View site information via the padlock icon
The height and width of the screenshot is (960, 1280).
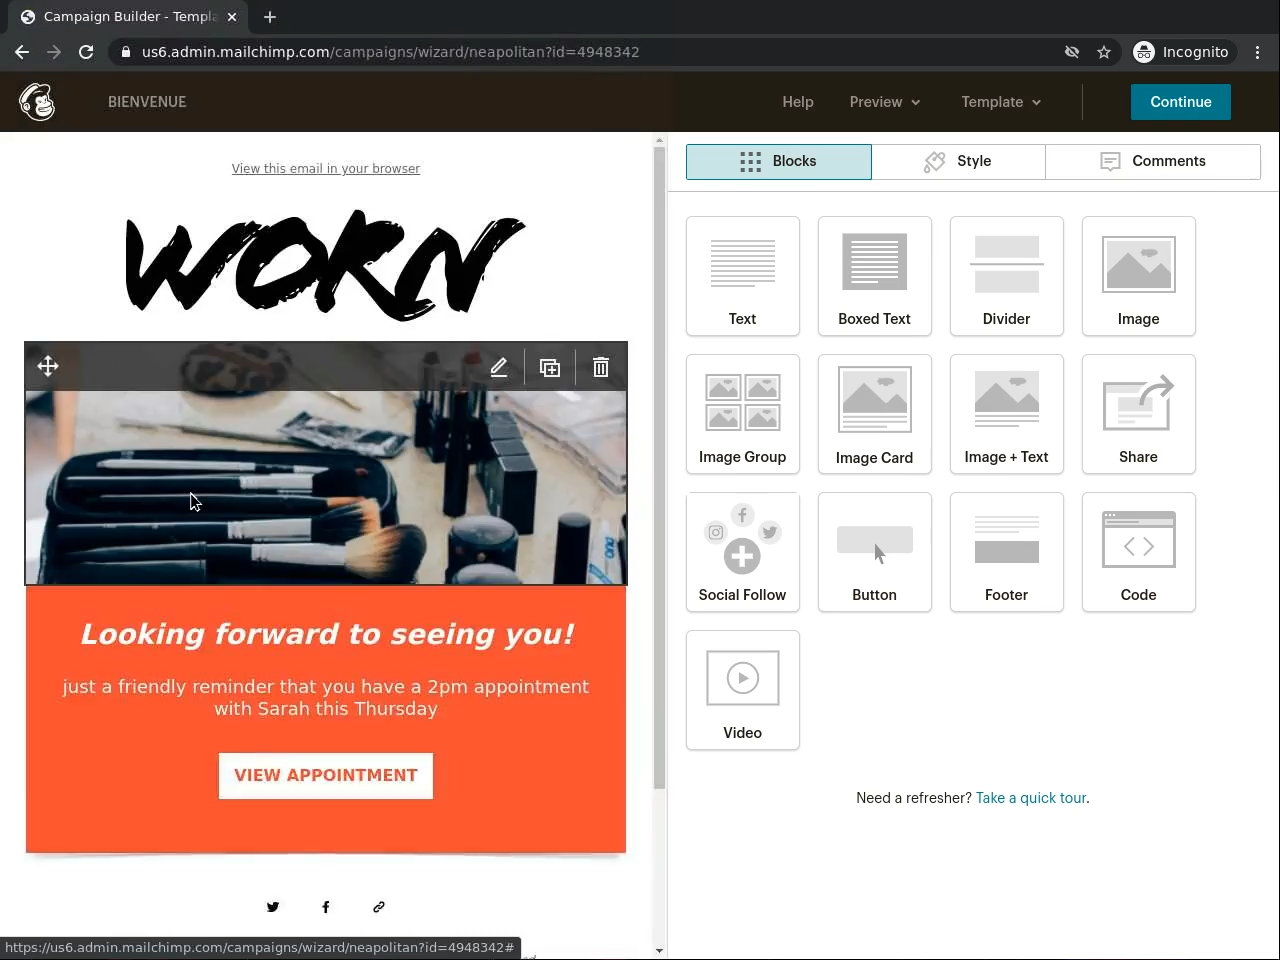tap(125, 52)
